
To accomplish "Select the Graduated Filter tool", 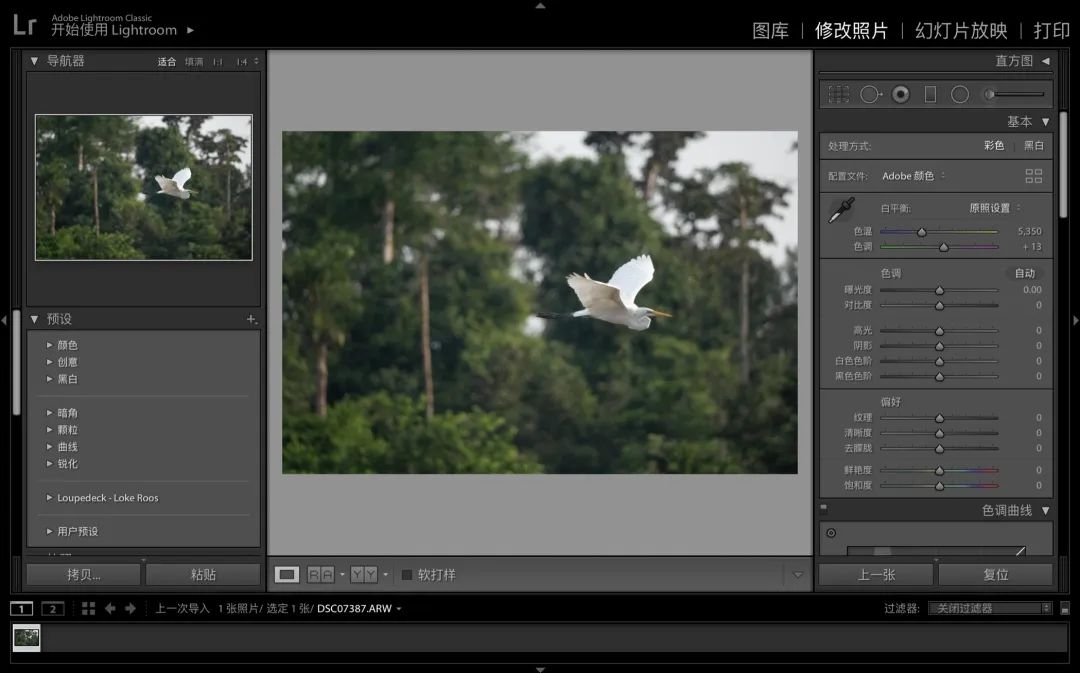I will (x=930, y=94).
